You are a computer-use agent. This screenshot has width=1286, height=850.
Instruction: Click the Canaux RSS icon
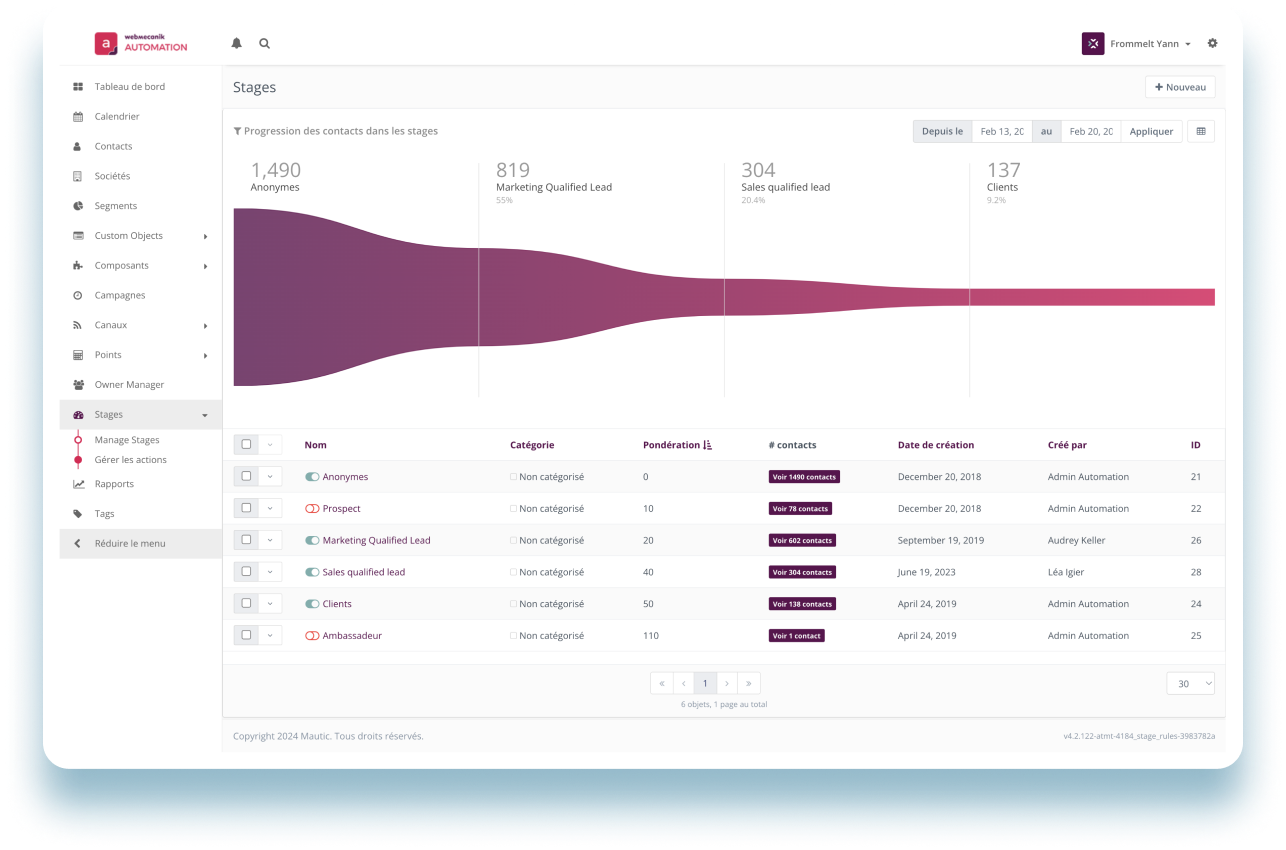coord(78,326)
